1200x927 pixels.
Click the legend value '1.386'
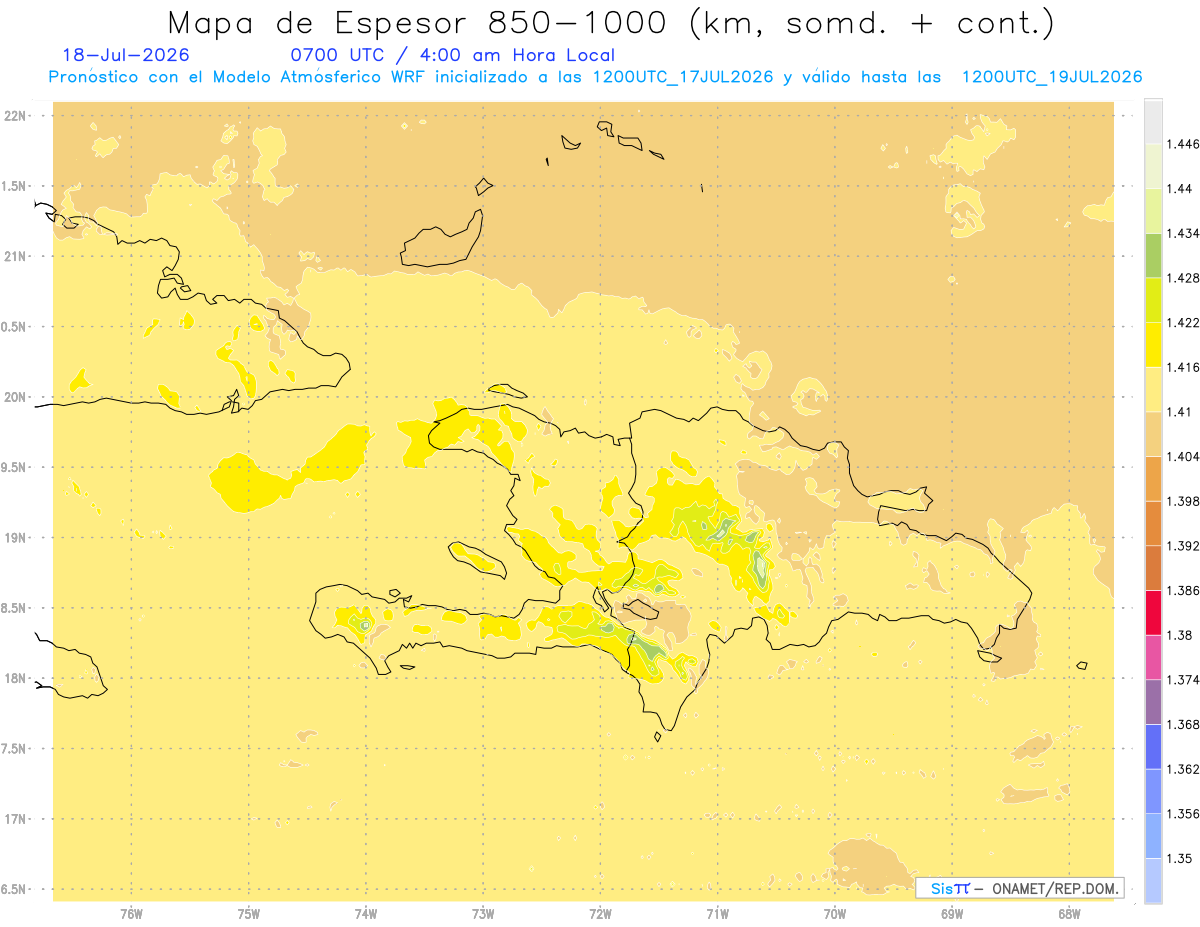tap(1183, 591)
